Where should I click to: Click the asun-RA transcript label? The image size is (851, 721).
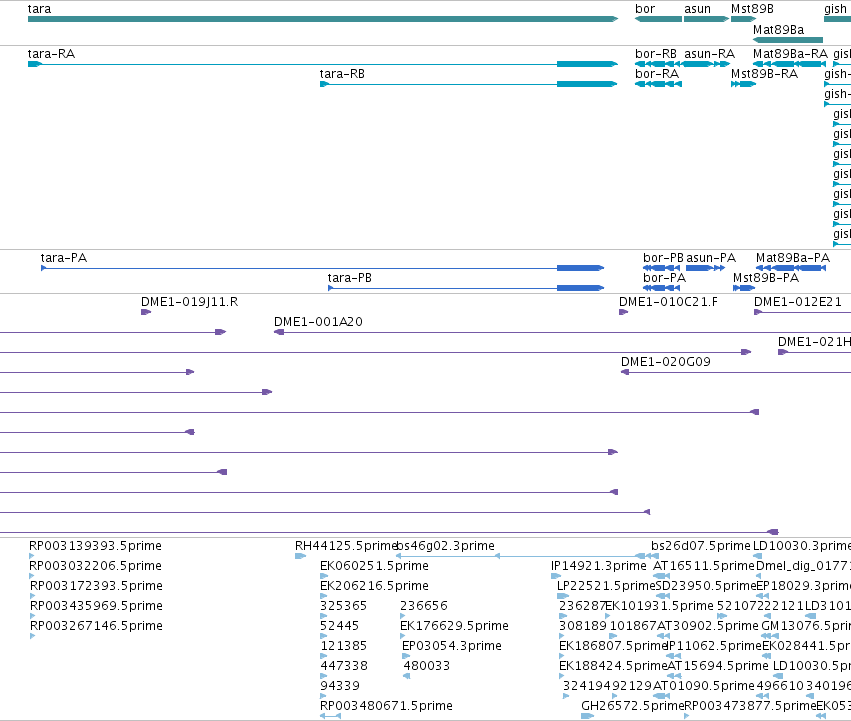(x=709, y=54)
